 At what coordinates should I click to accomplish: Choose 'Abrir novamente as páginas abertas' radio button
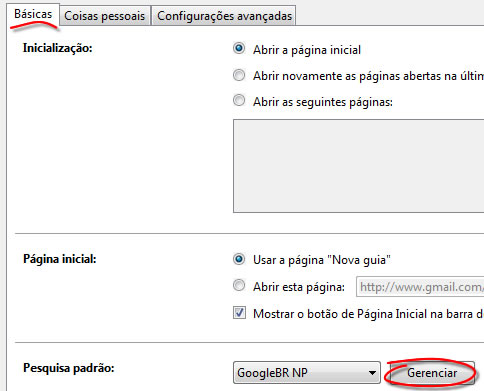pos(239,75)
